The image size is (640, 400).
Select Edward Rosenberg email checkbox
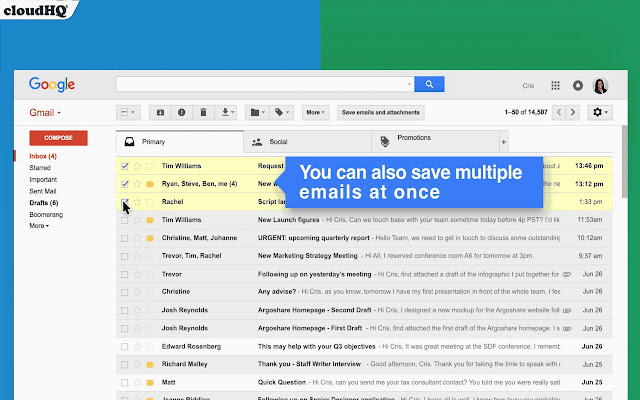pyautogui.click(x=124, y=347)
